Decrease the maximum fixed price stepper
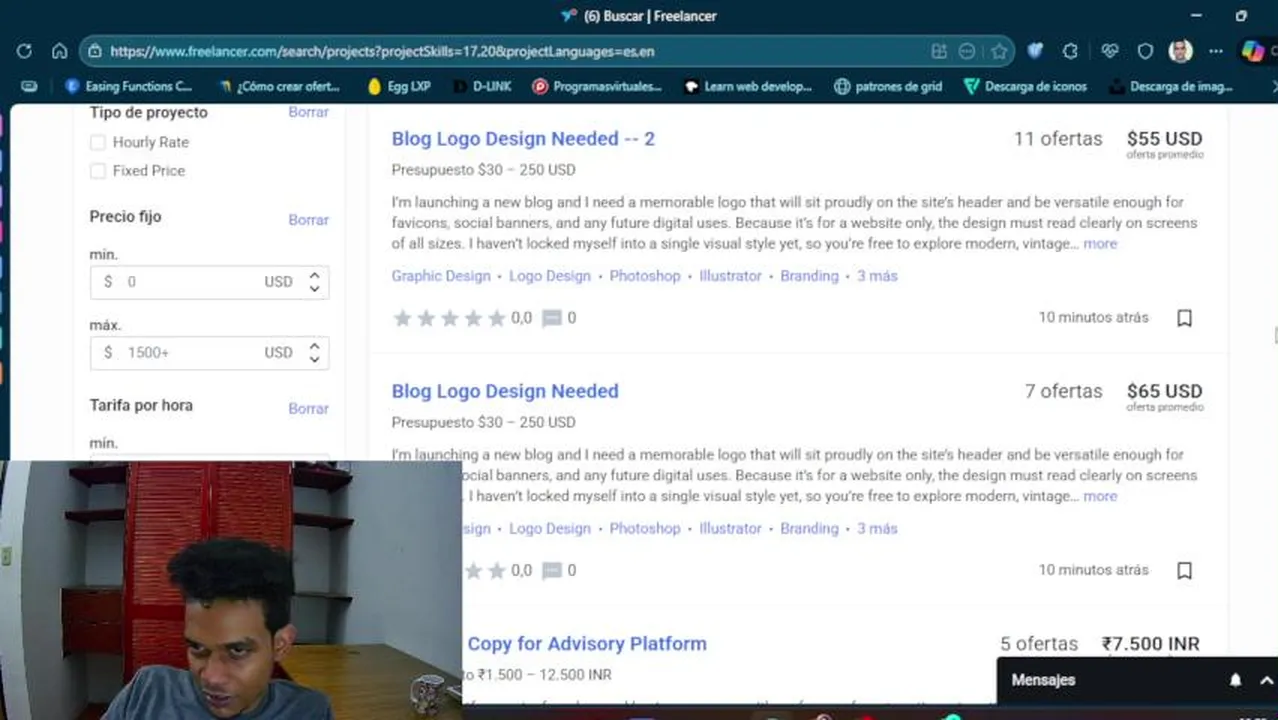Screen dimensions: 1278x720 pos(314,359)
